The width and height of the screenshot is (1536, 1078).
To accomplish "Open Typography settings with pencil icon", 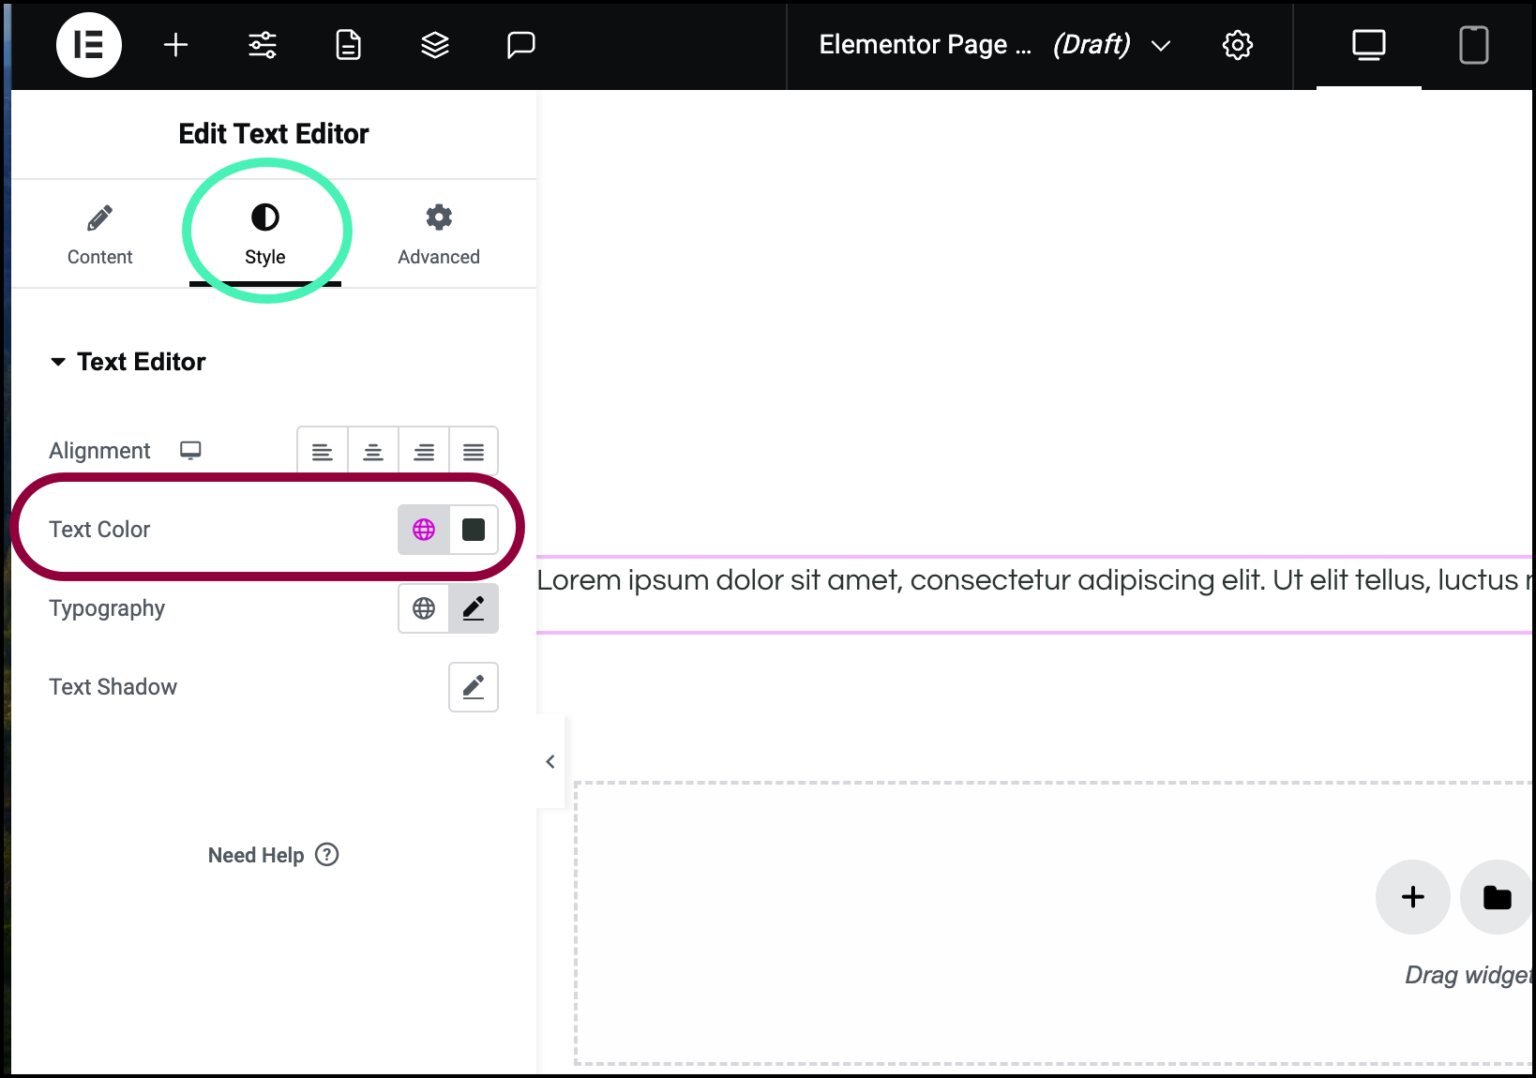I will [473, 608].
